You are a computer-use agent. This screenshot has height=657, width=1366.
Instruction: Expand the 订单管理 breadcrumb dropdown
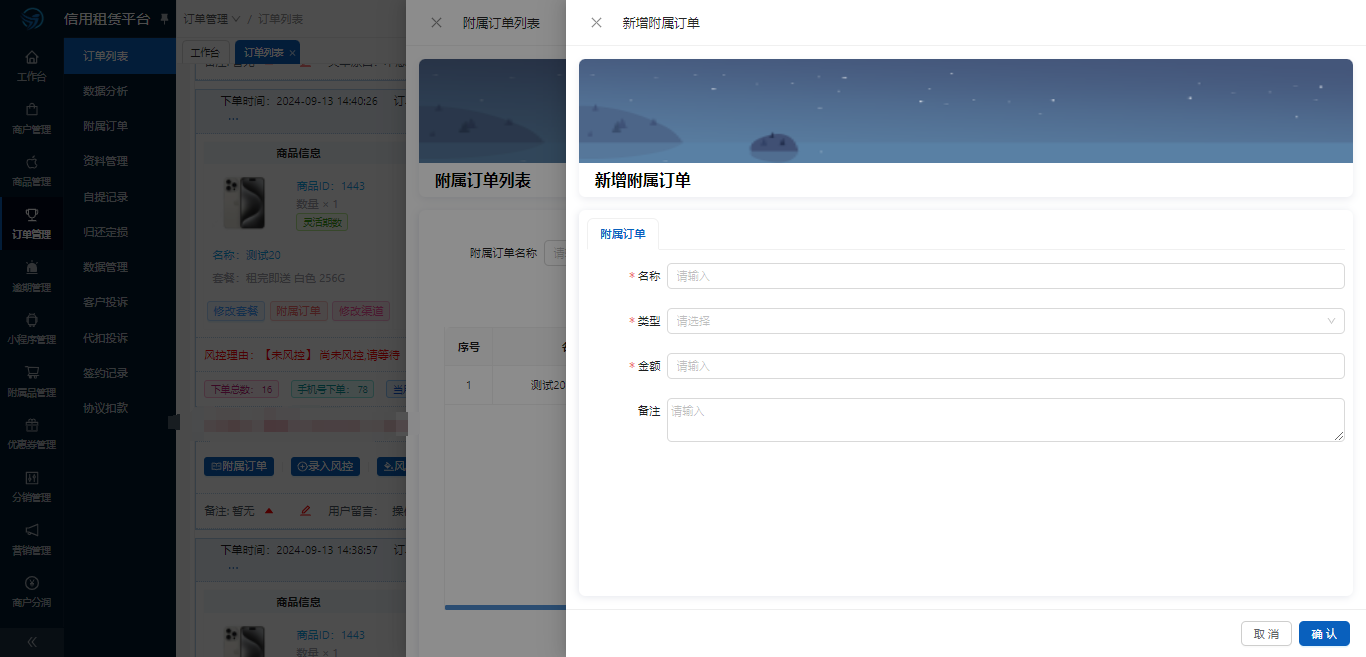pyautogui.click(x=211, y=19)
